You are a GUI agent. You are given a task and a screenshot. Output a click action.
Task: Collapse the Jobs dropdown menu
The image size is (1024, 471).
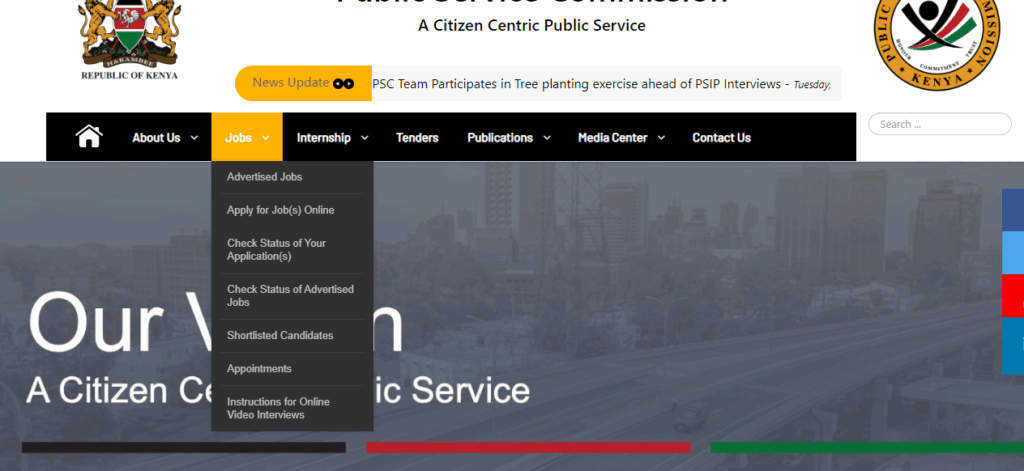tap(247, 137)
